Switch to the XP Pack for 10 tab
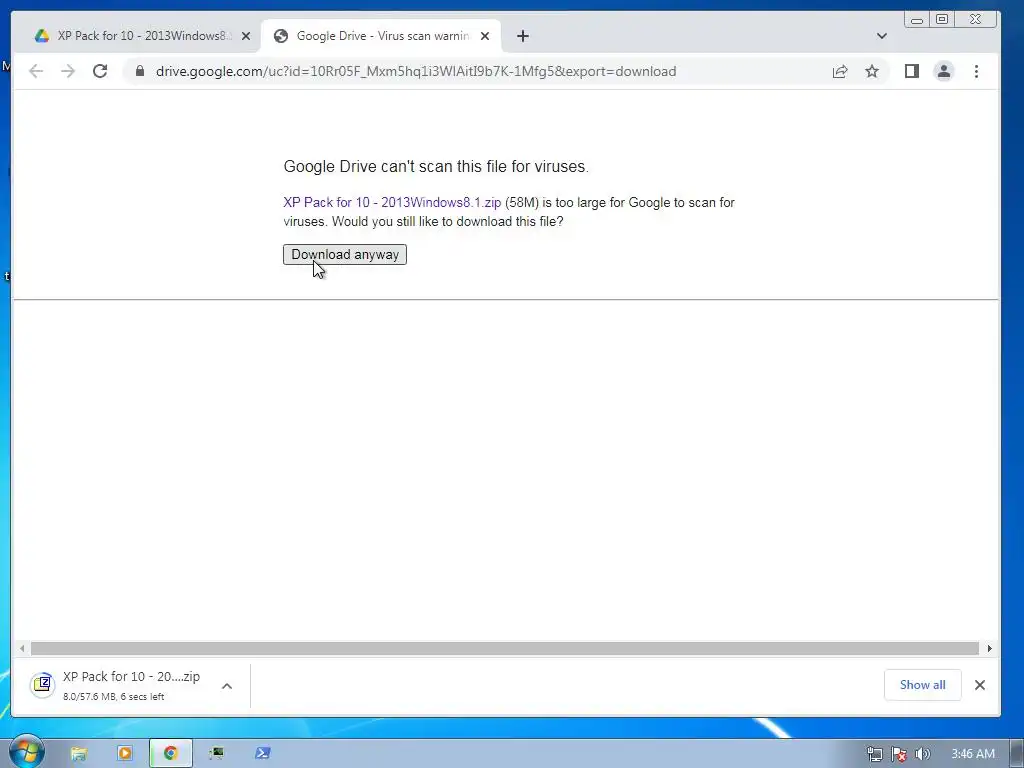Viewport: 1024px width, 768px height. (134, 36)
